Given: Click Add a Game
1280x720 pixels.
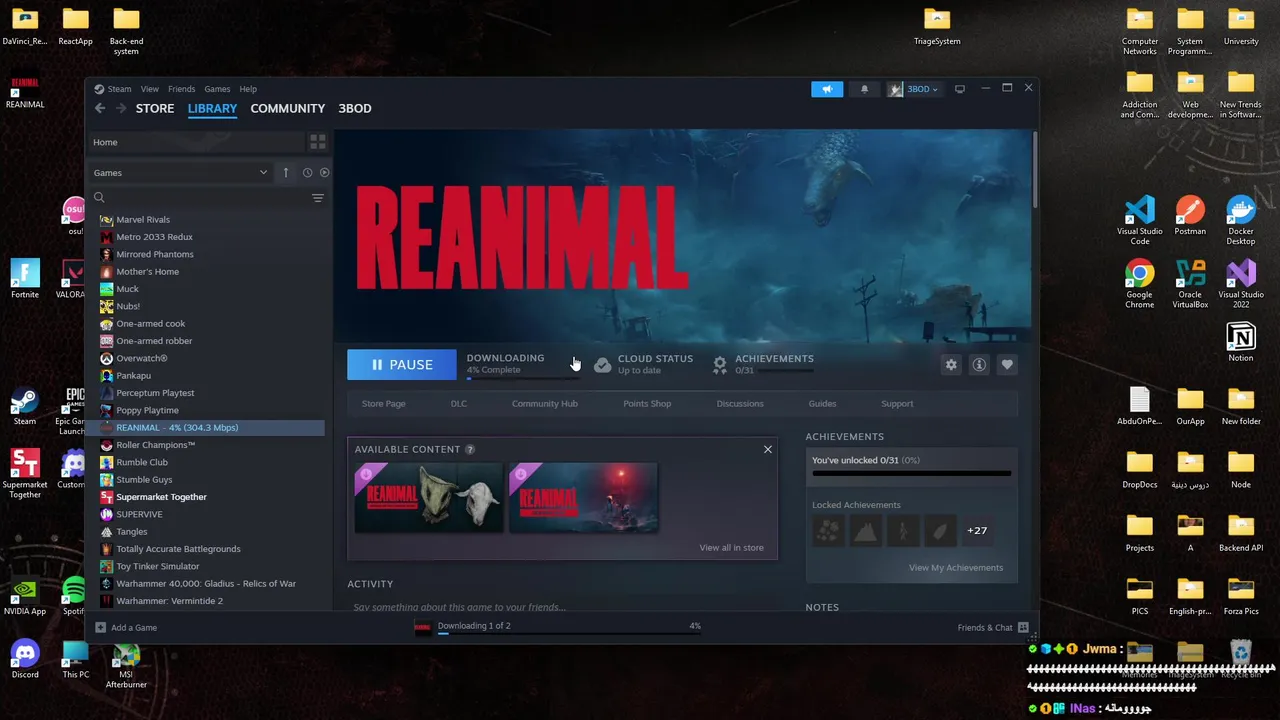Looking at the screenshot, I should click(x=126, y=627).
